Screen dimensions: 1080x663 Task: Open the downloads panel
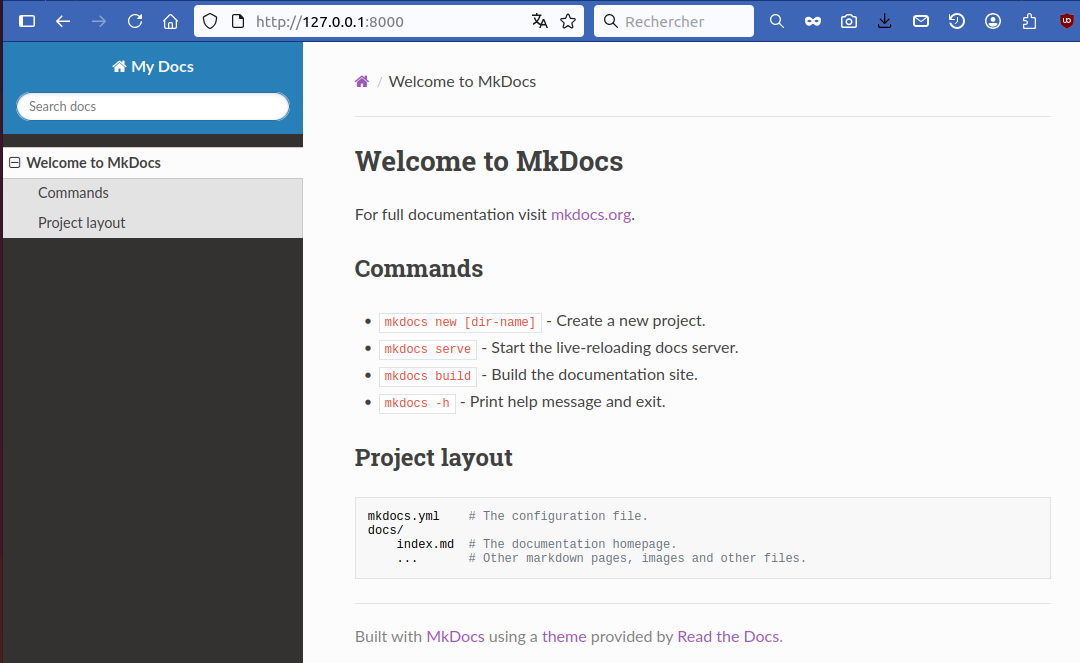[885, 21]
